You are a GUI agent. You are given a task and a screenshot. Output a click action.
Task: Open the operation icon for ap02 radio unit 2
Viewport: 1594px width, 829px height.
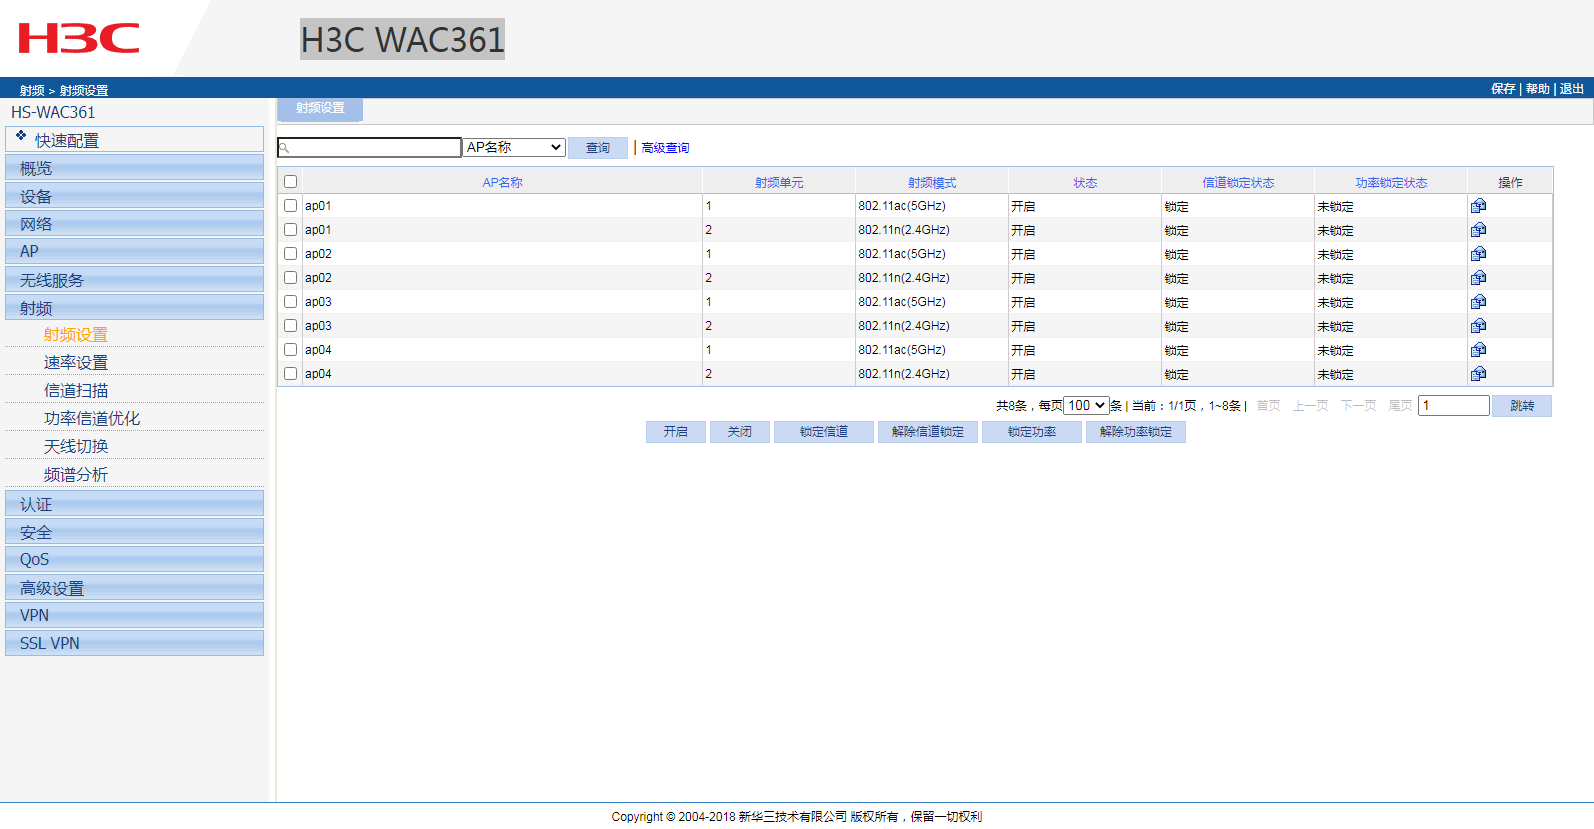pyautogui.click(x=1478, y=278)
